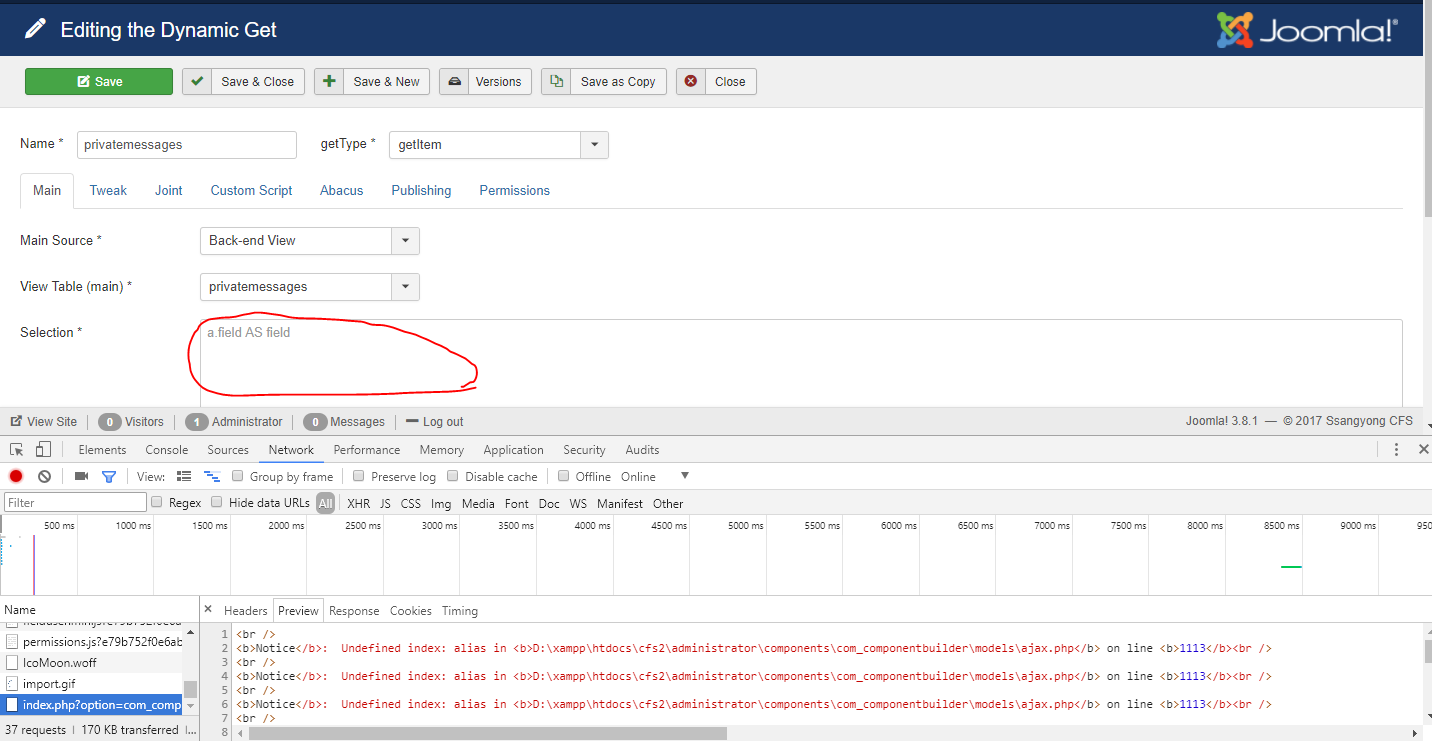Select the import.gif request row

[x=91, y=684]
